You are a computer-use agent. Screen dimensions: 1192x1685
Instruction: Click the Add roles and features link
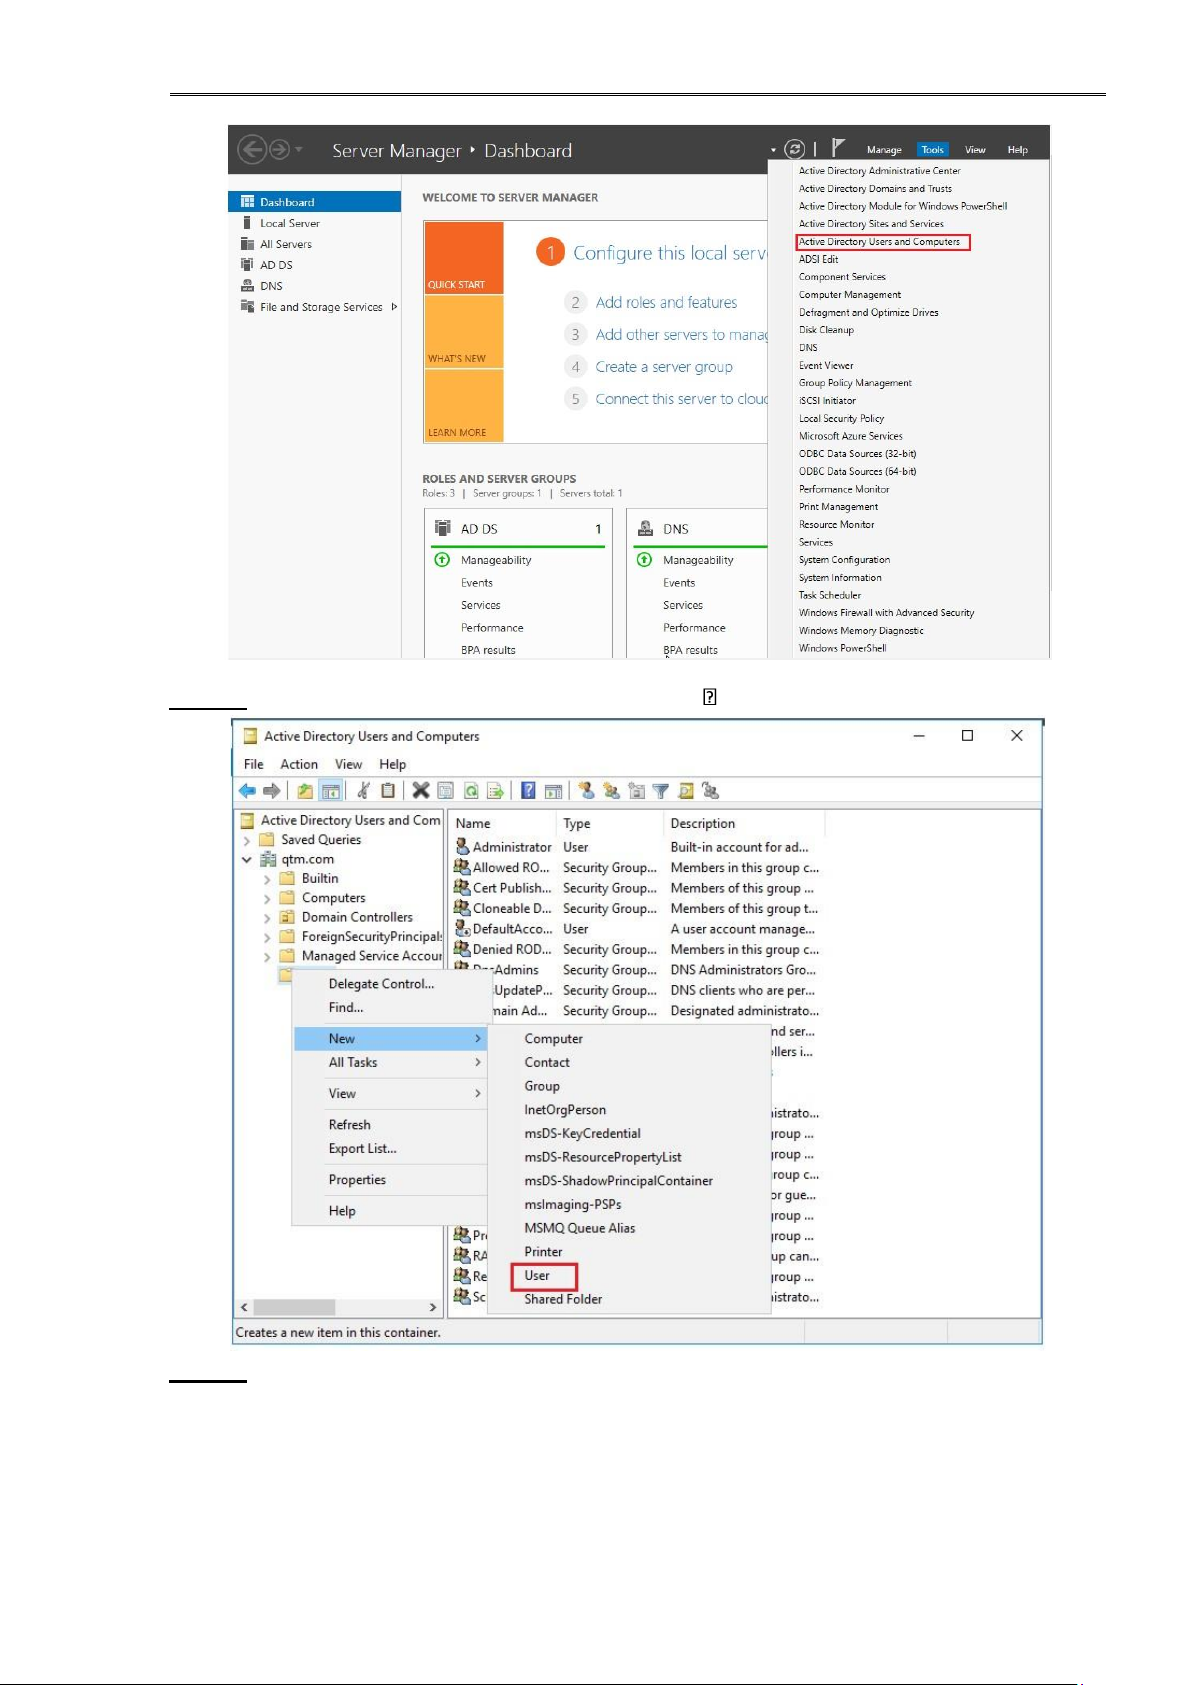tap(666, 303)
